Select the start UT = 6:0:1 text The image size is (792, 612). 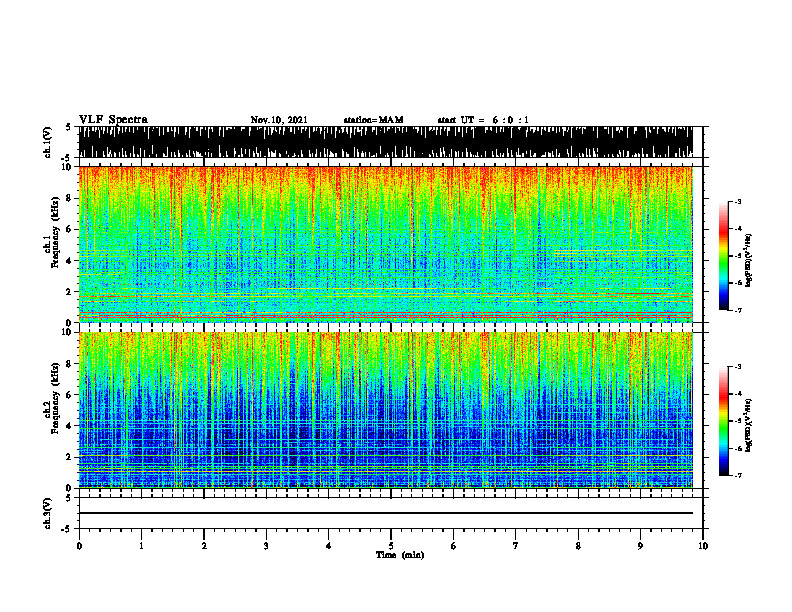point(483,120)
